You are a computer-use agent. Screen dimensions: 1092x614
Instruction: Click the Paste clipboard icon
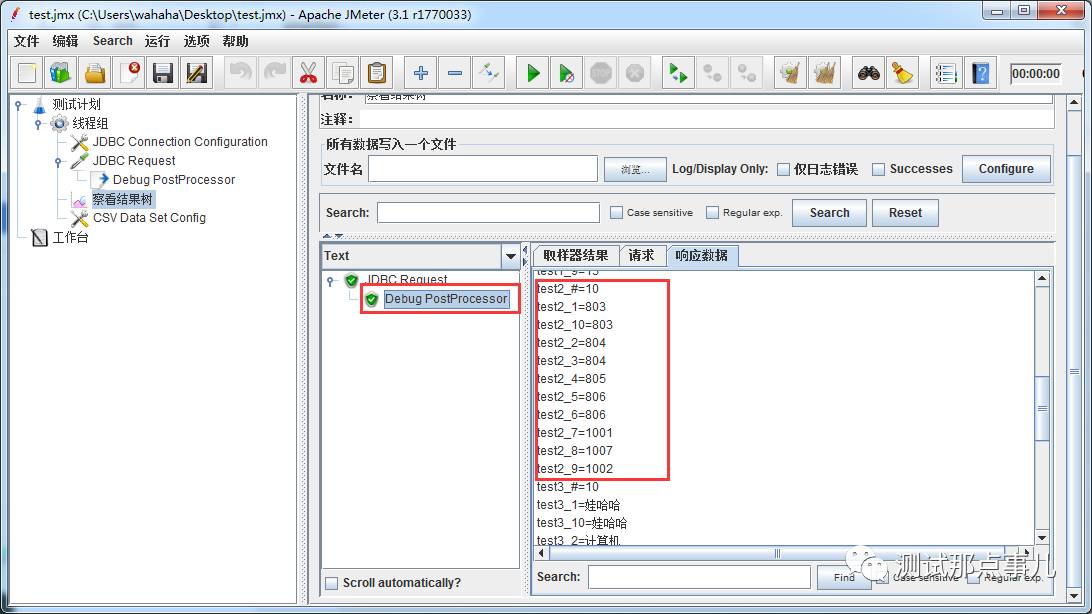pos(377,72)
